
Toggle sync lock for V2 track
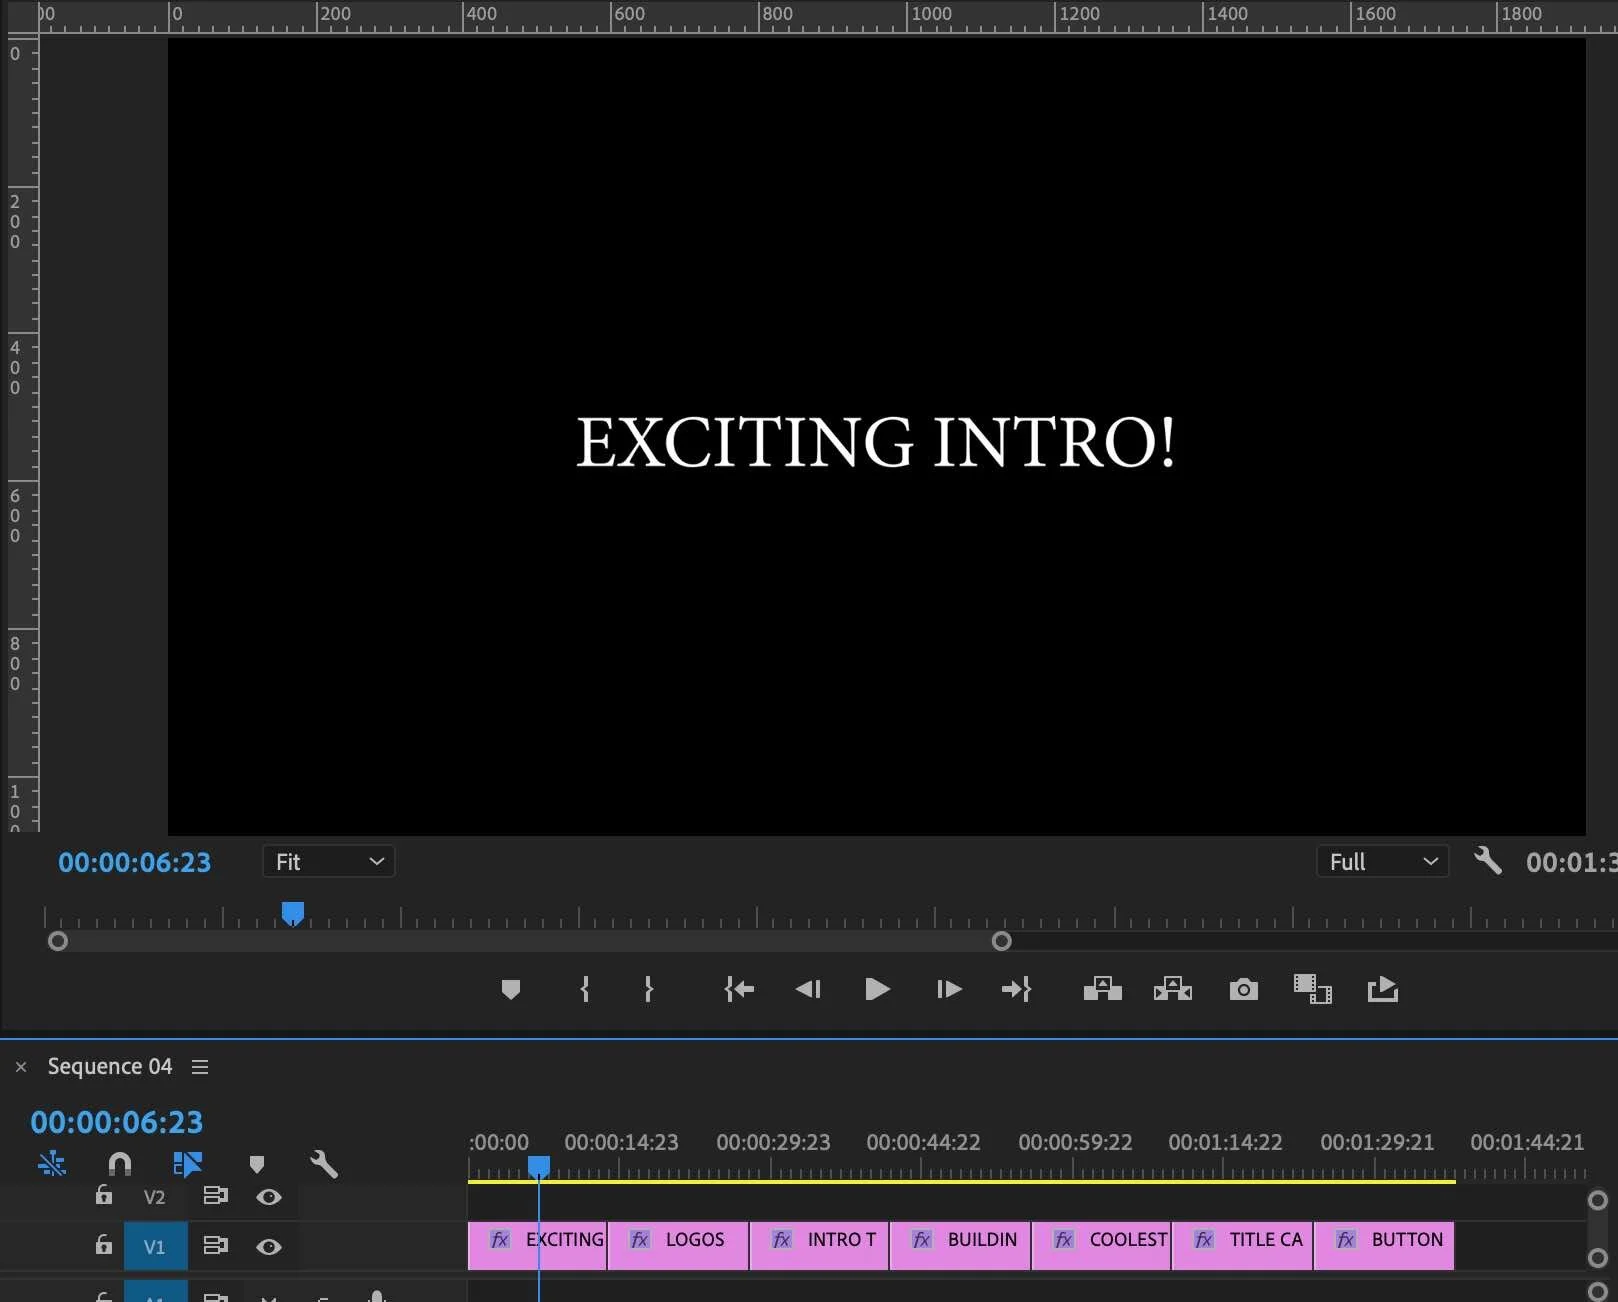point(216,1196)
